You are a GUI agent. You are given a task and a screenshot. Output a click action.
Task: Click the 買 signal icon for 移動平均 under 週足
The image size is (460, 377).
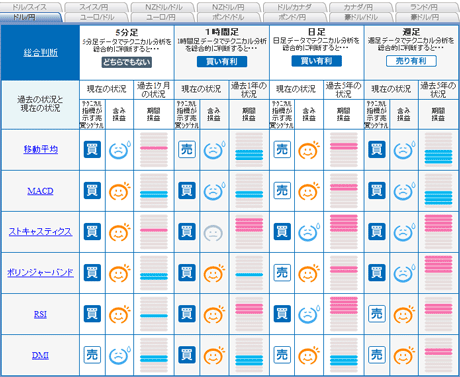377,149
